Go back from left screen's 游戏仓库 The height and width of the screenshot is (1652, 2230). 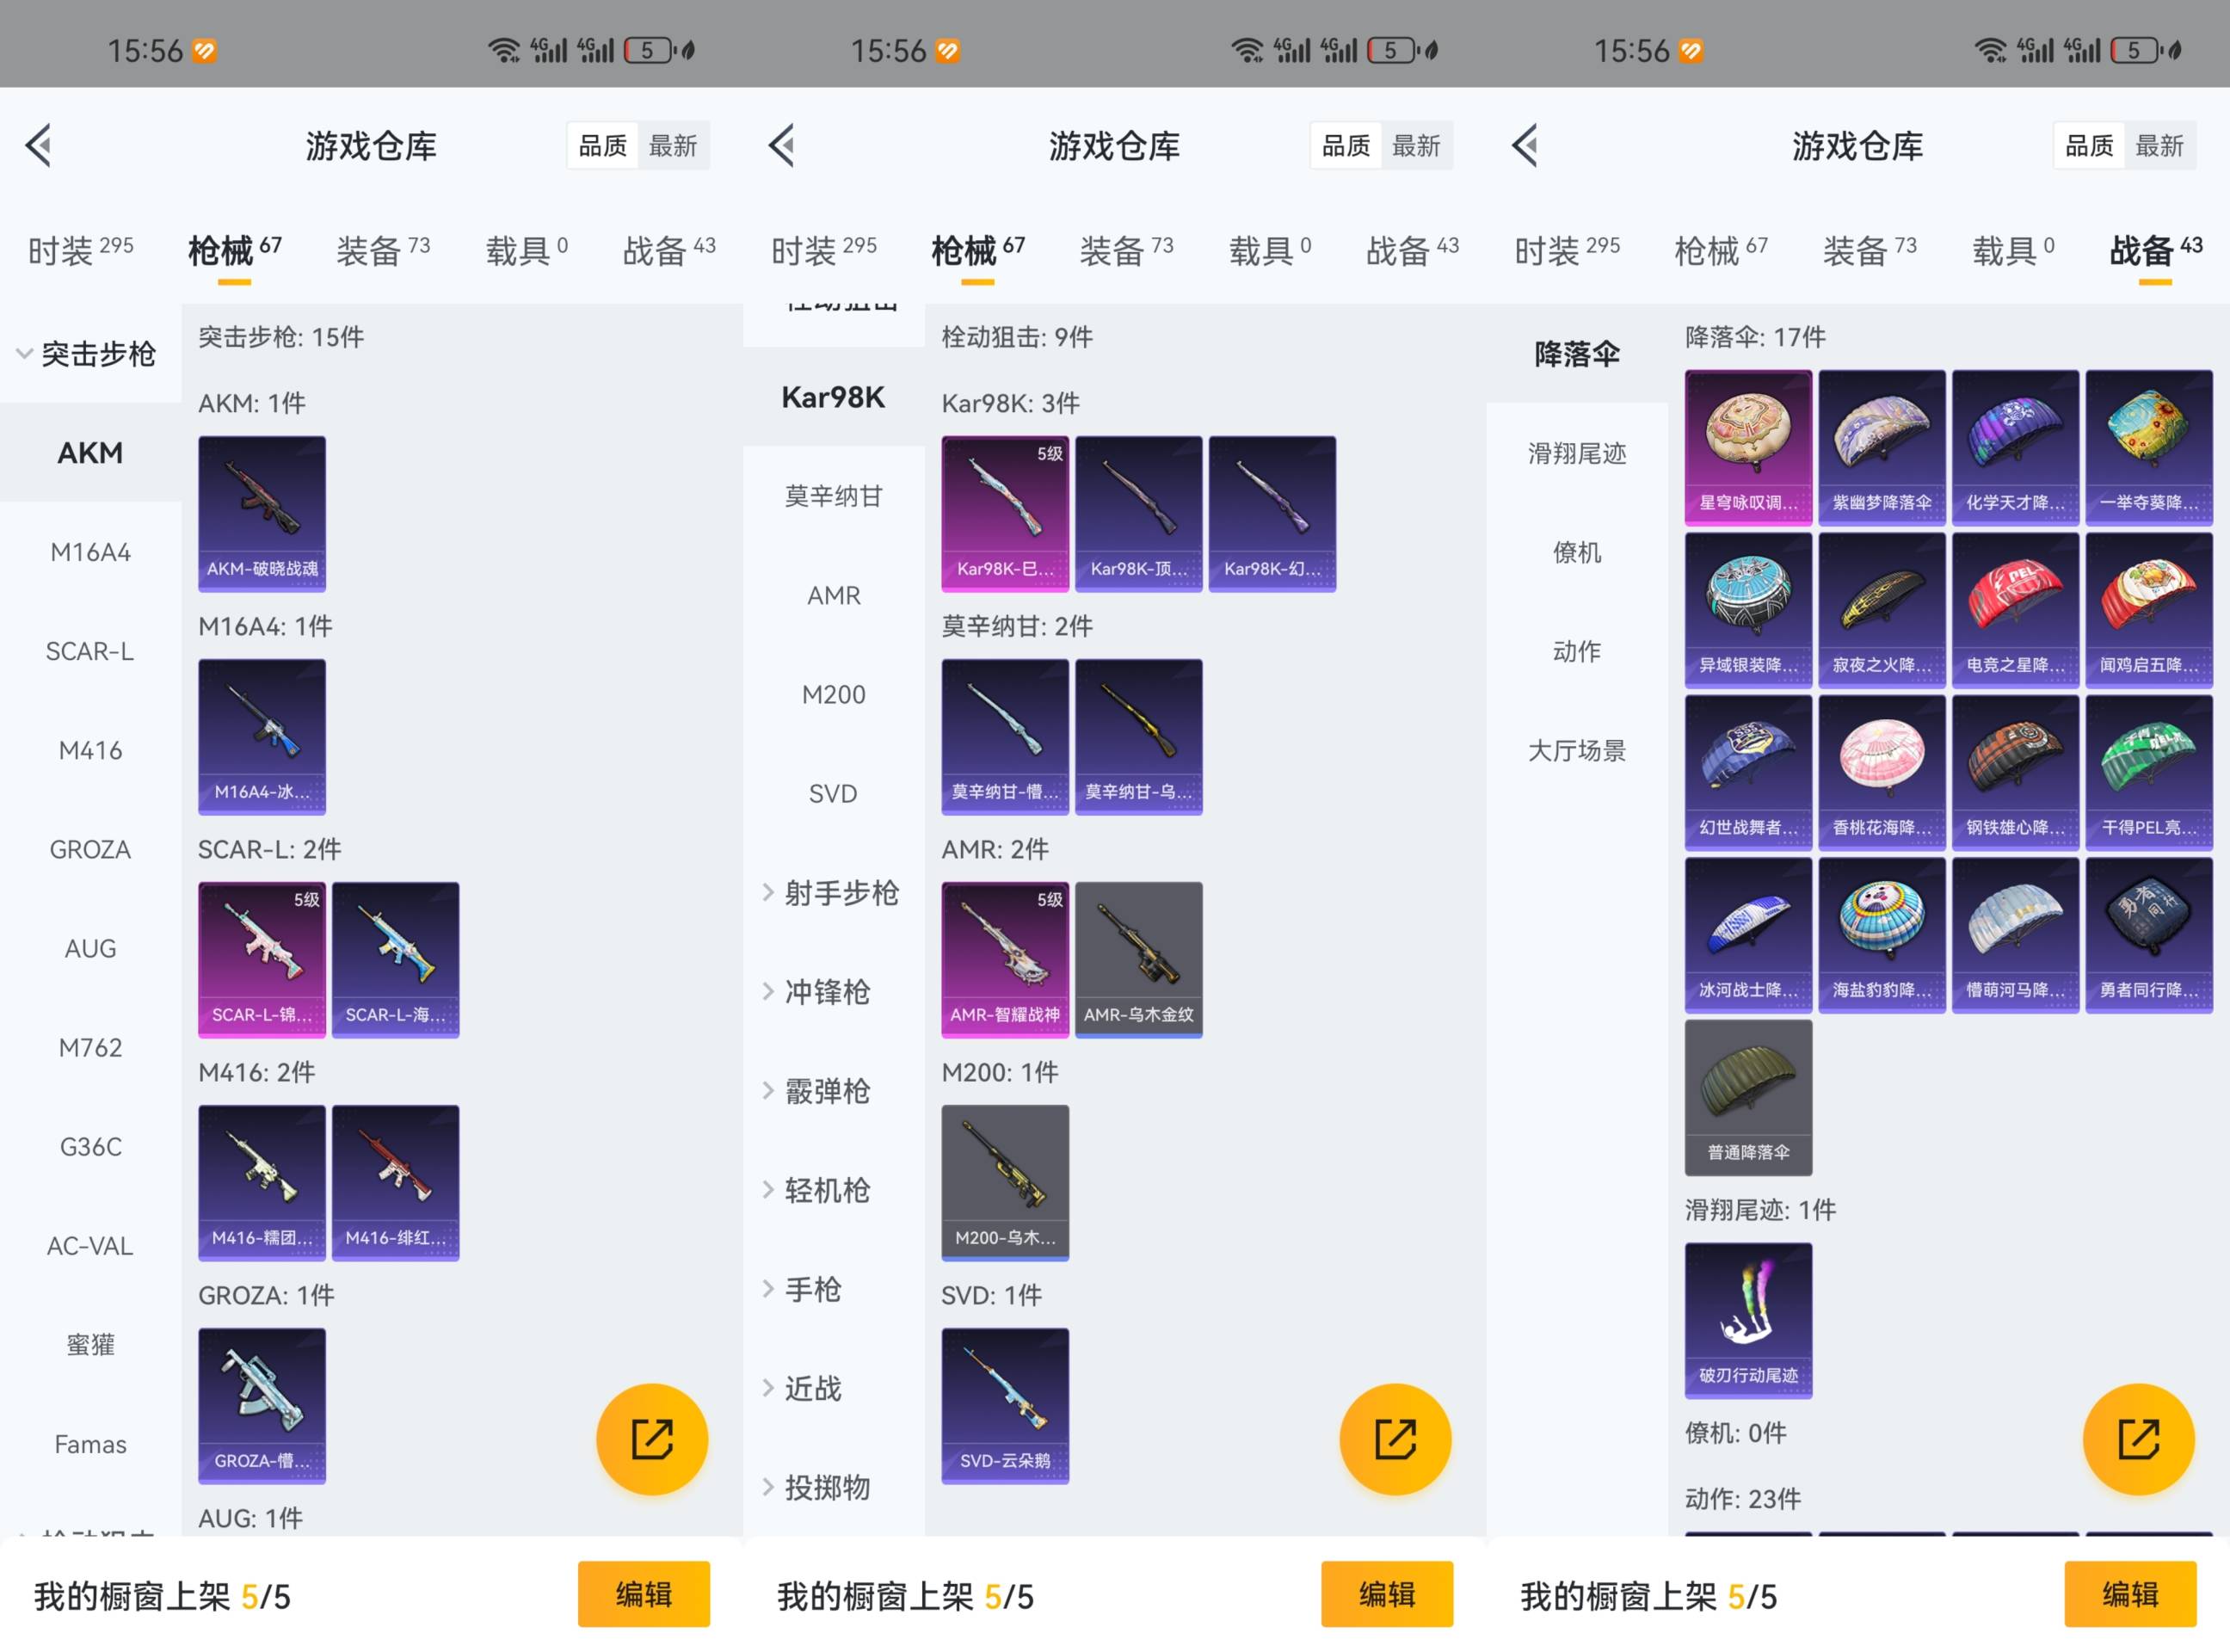[38, 146]
